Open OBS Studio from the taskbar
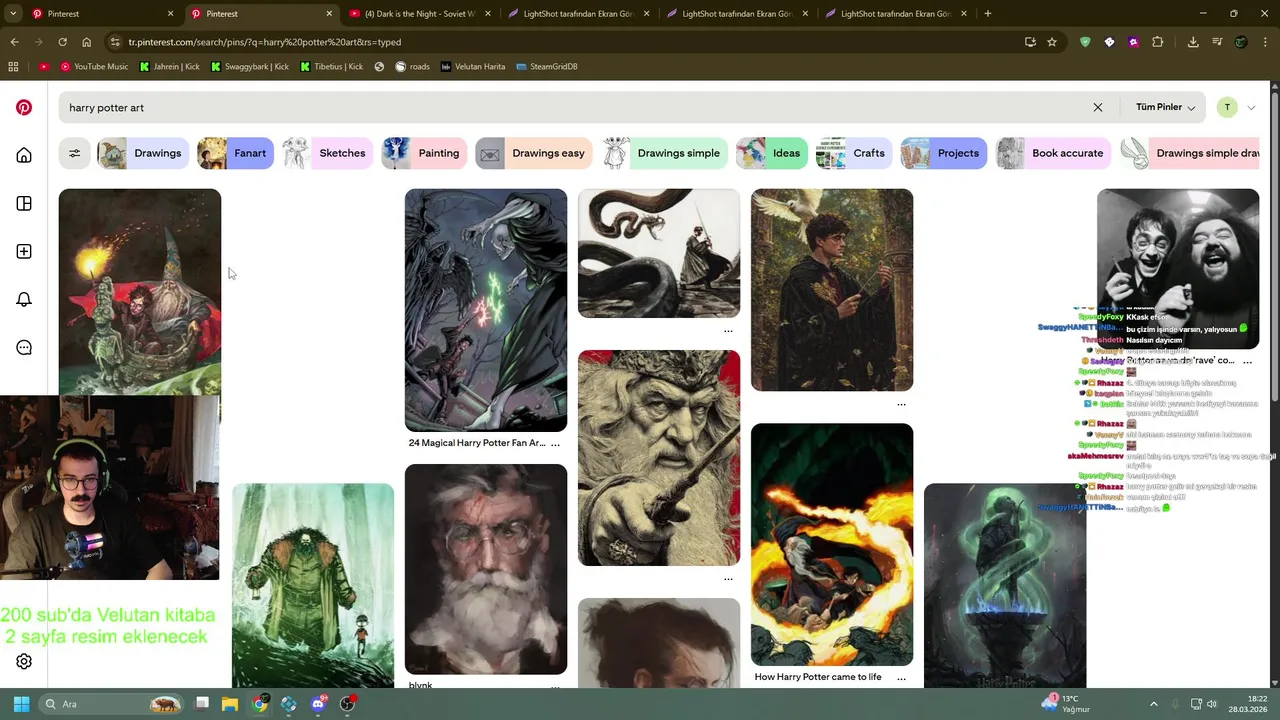Viewport: 1280px width, 720px height. (347, 704)
